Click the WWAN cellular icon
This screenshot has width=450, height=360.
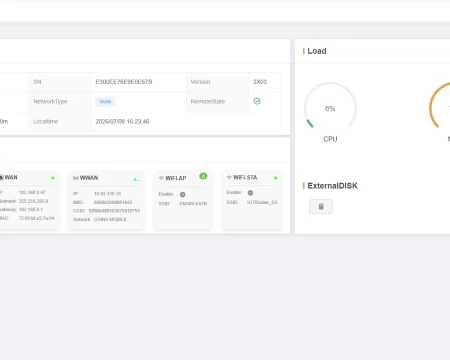pyautogui.click(x=75, y=178)
